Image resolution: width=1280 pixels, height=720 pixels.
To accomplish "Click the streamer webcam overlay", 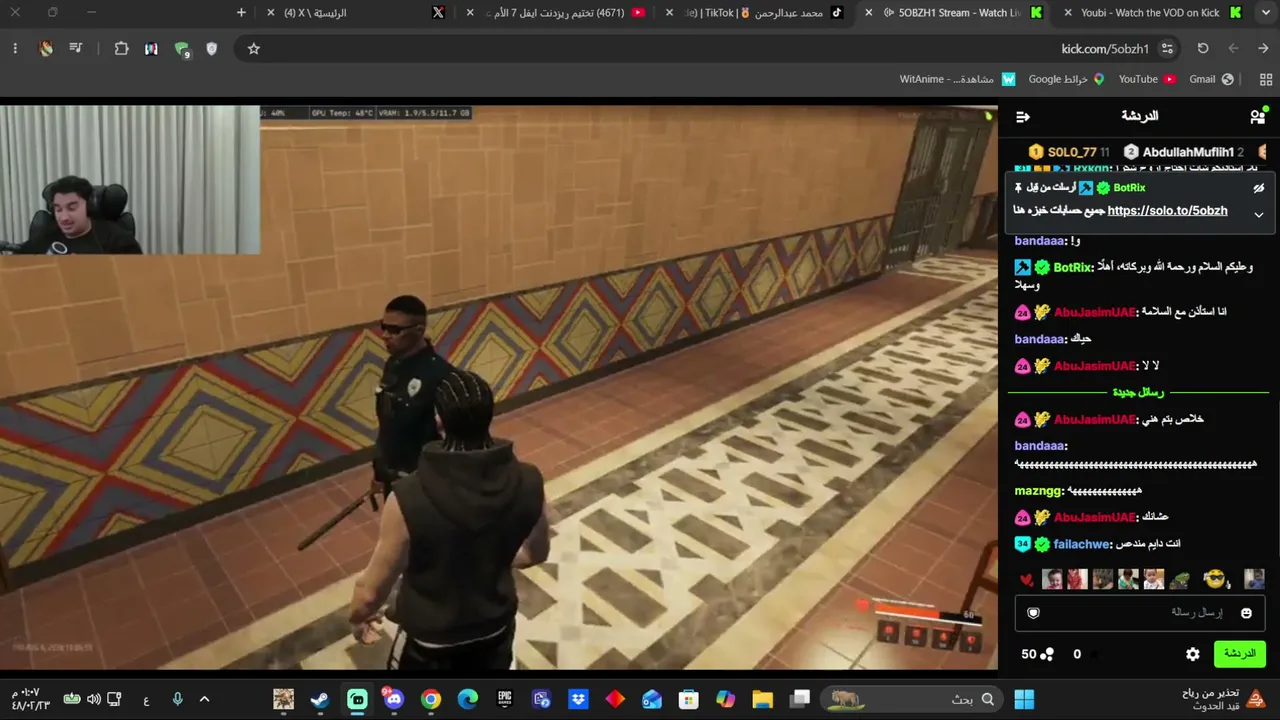I will [130, 180].
